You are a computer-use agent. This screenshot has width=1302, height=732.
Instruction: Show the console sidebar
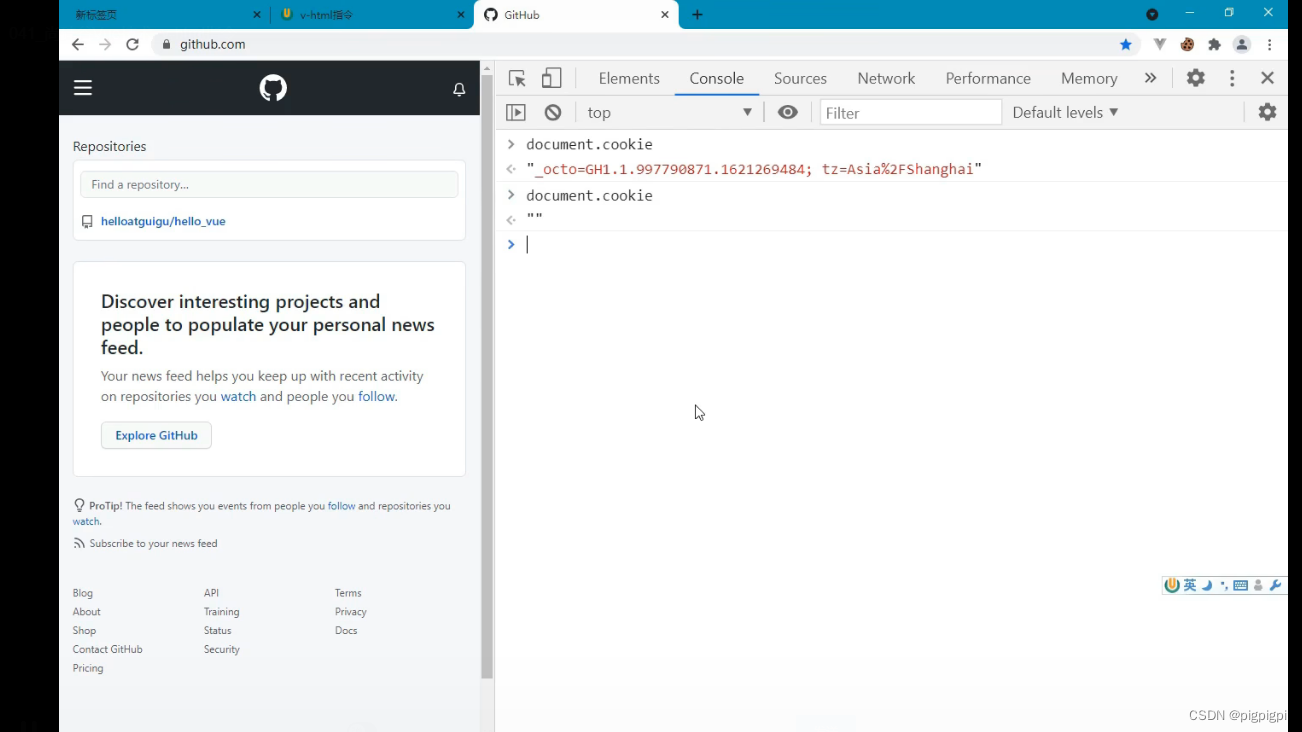click(516, 112)
